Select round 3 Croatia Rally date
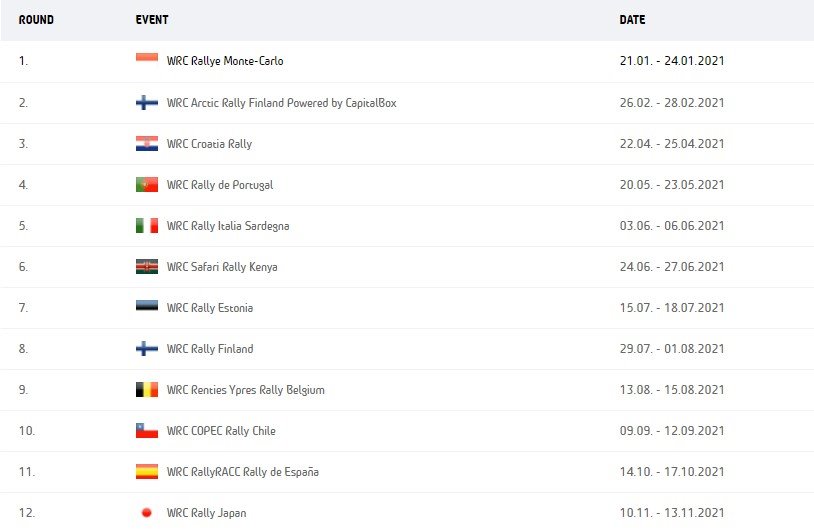The image size is (814, 531). 672,144
